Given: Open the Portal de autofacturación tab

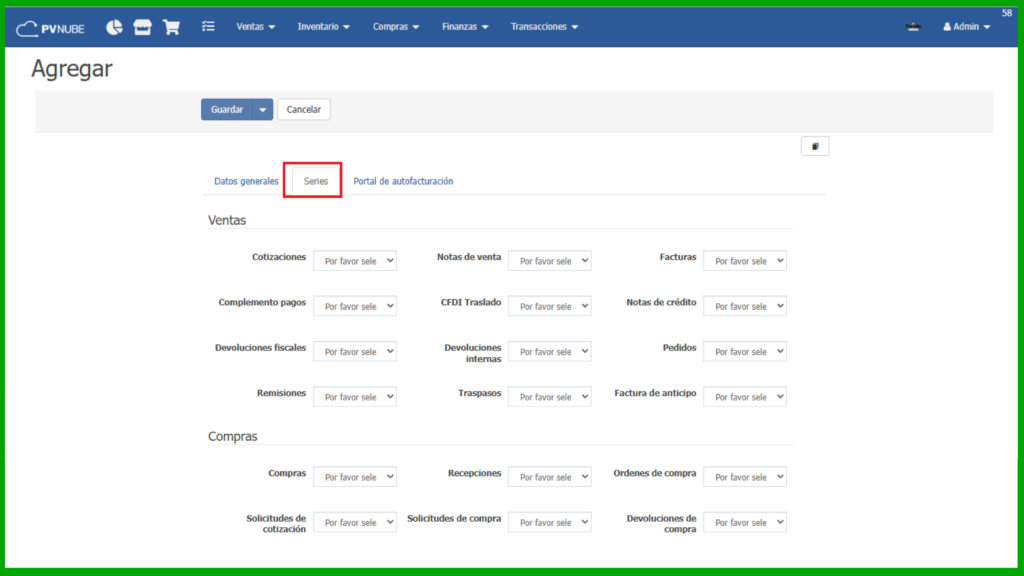Looking at the screenshot, I should click(x=403, y=181).
